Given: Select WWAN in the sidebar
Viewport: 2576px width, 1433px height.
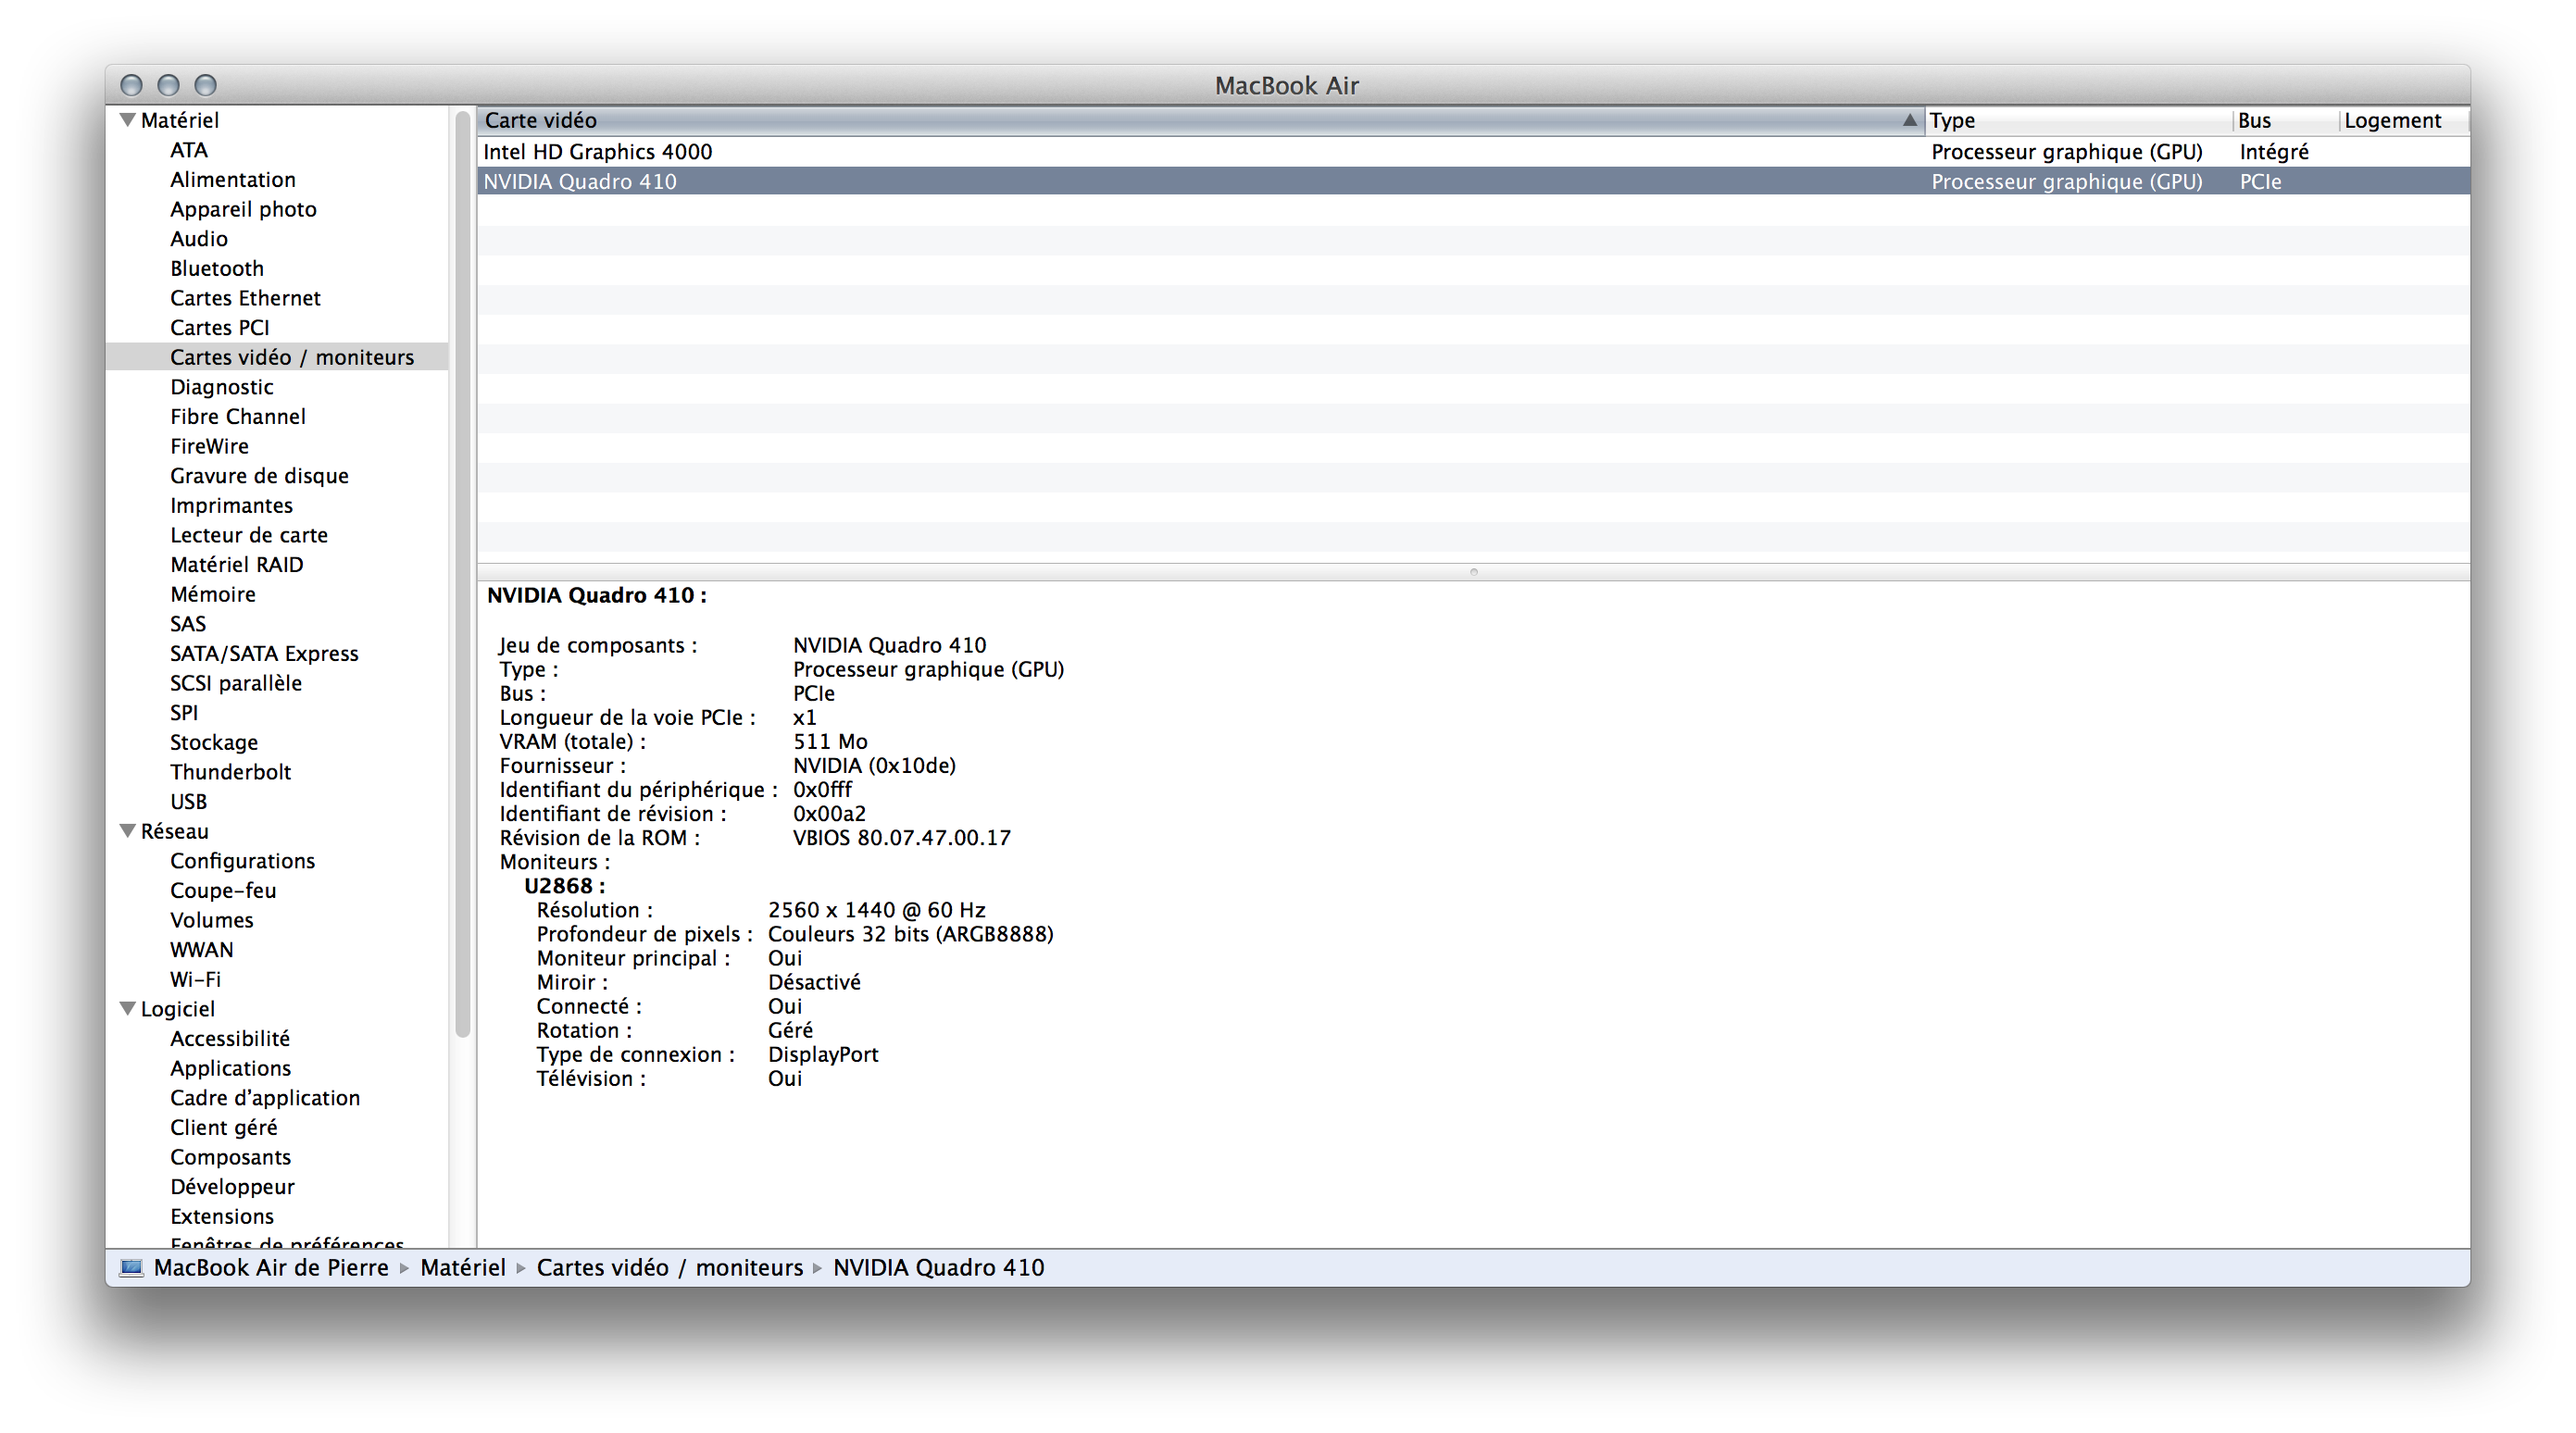Looking at the screenshot, I should click(x=202, y=950).
